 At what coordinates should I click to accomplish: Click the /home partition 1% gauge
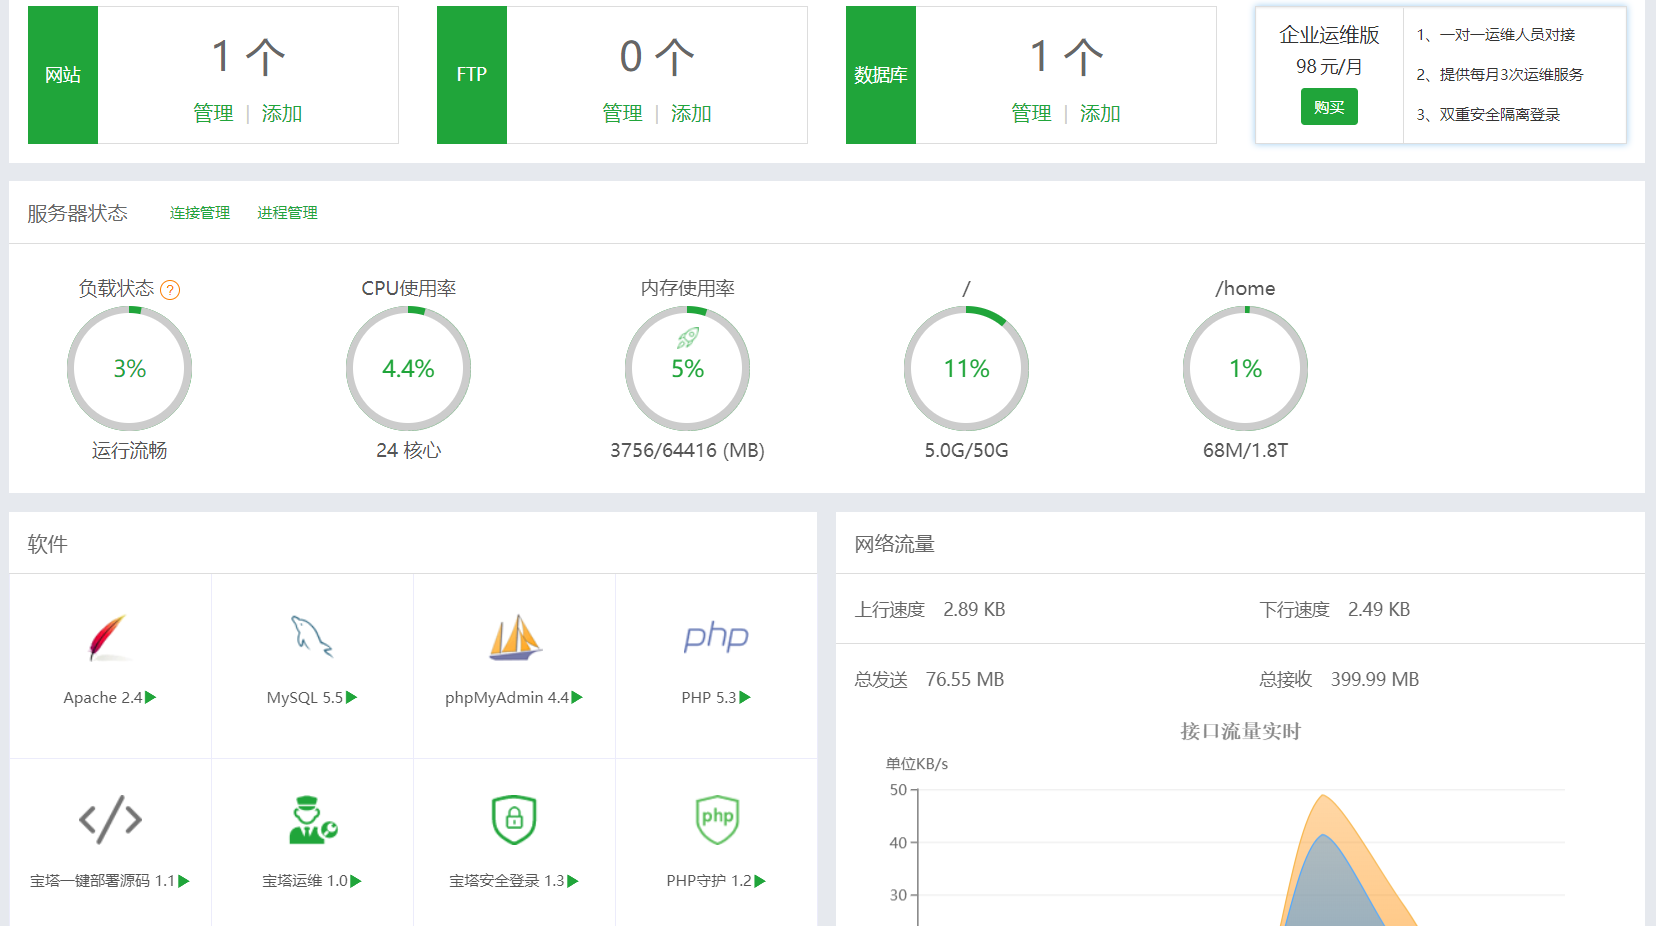point(1245,368)
